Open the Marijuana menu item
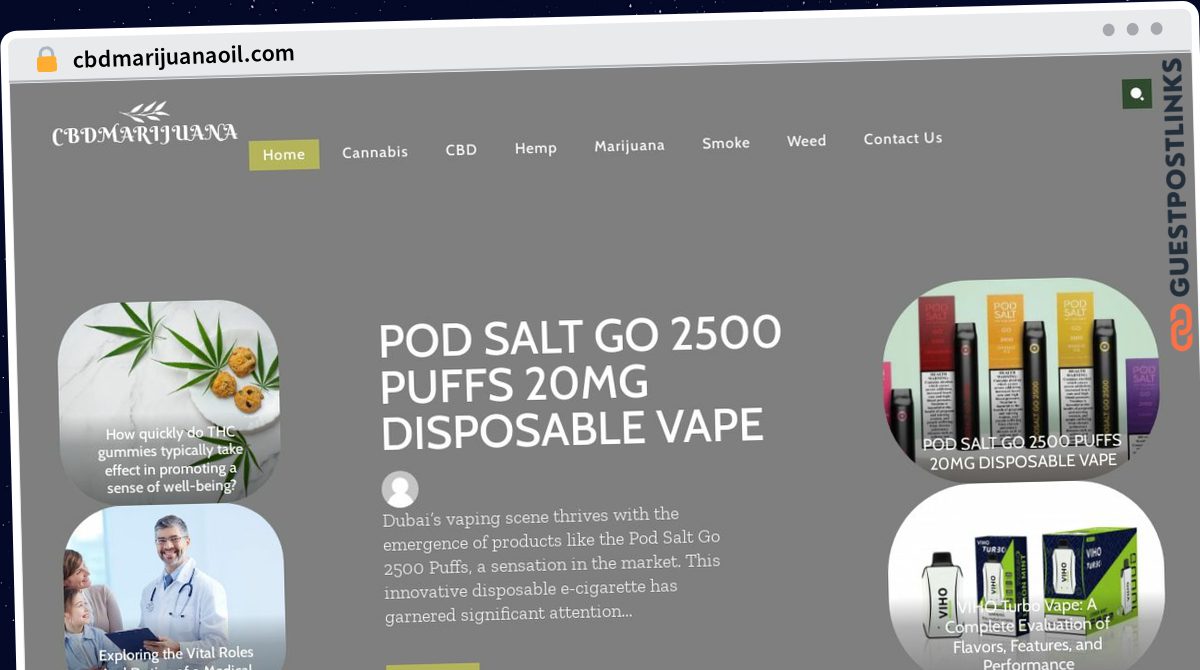The height and width of the screenshot is (670, 1200). [629, 146]
